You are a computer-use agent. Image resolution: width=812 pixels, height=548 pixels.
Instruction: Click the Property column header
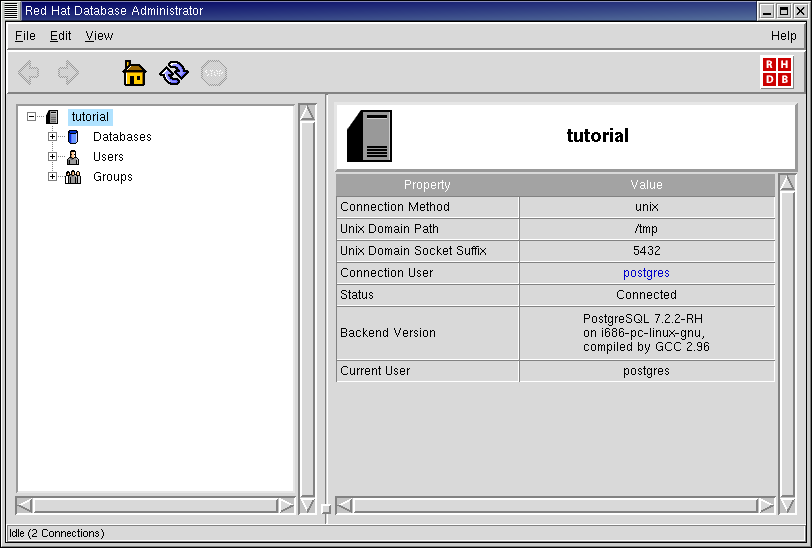click(x=427, y=185)
